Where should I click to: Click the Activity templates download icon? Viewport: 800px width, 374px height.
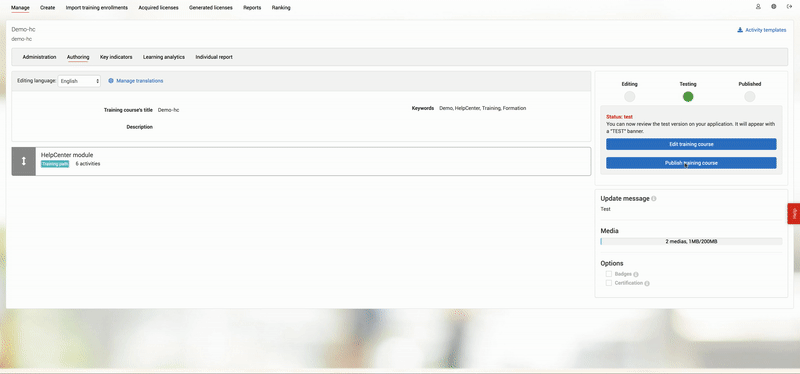point(740,30)
